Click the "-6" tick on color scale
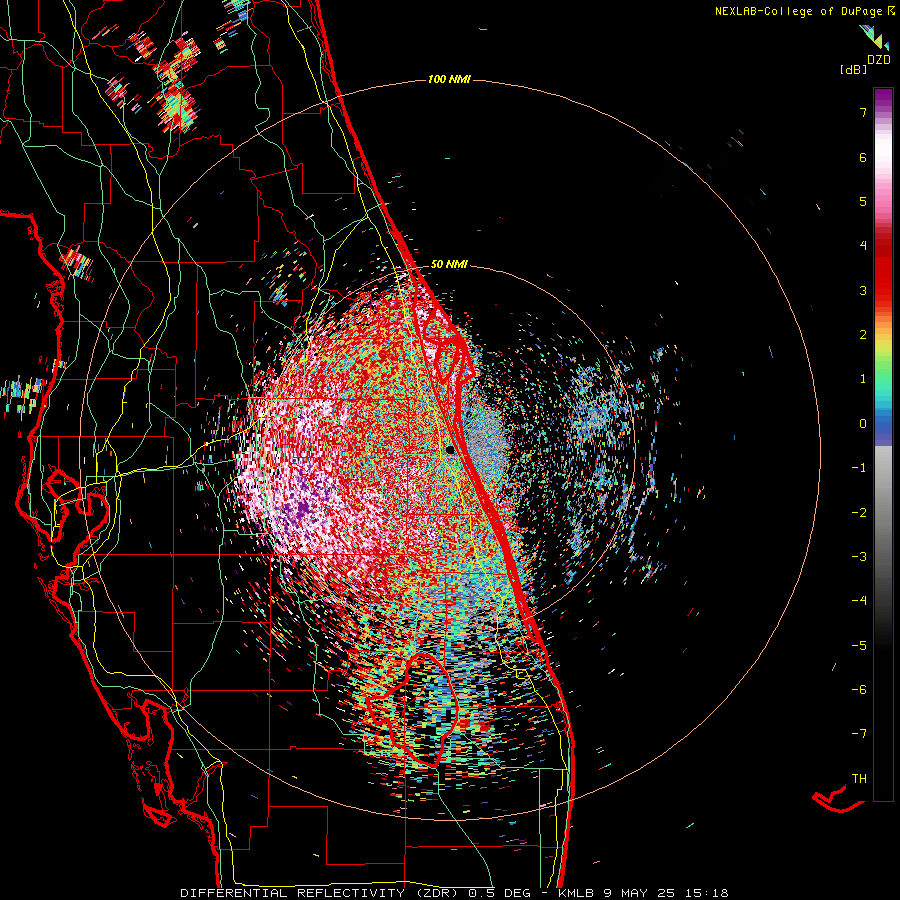 click(x=859, y=689)
